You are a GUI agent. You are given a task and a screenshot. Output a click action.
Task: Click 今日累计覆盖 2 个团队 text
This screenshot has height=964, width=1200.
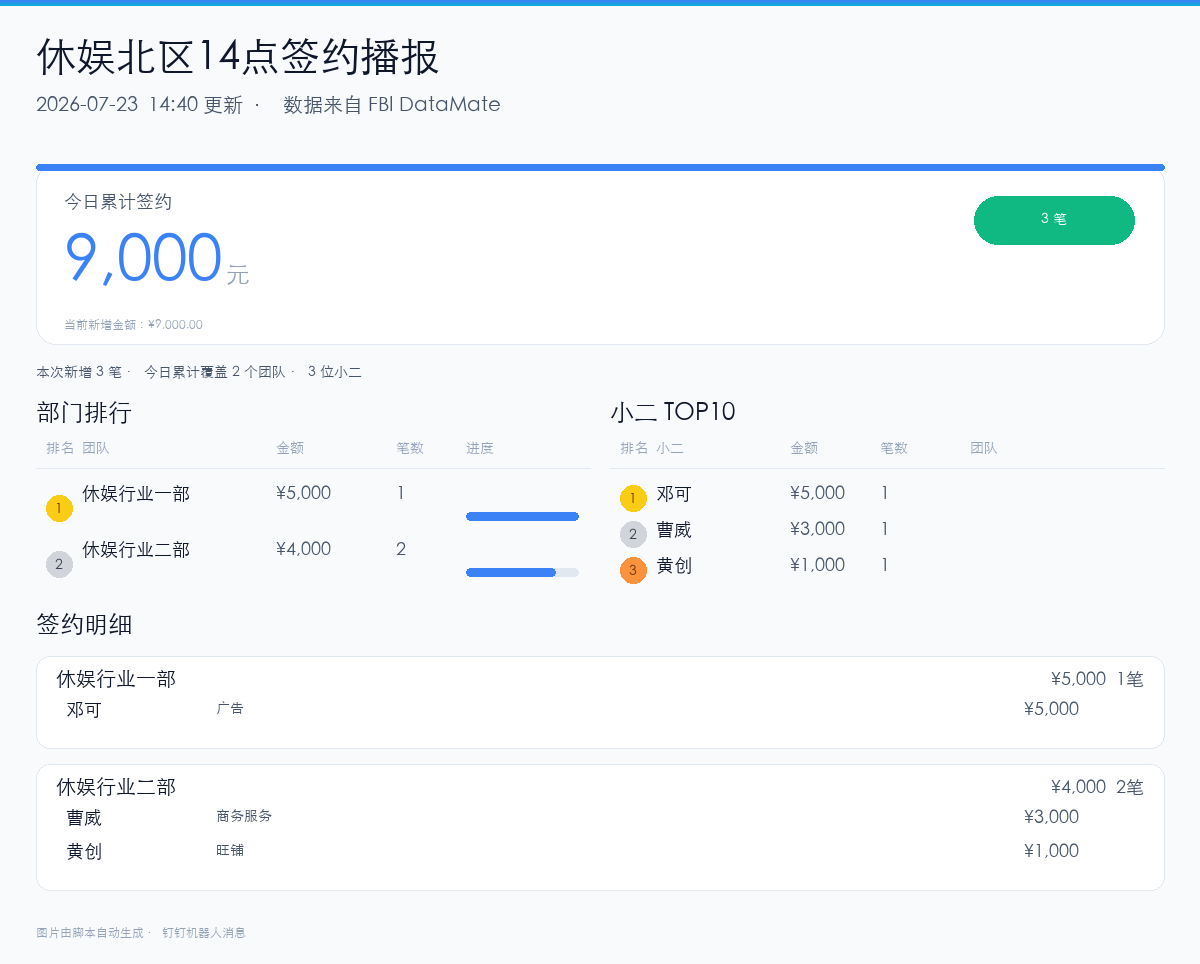(x=214, y=372)
